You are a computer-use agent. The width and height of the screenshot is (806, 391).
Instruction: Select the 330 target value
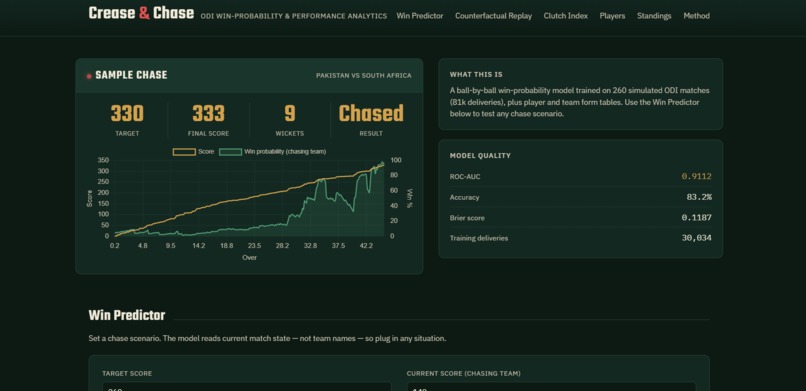pyautogui.click(x=127, y=114)
